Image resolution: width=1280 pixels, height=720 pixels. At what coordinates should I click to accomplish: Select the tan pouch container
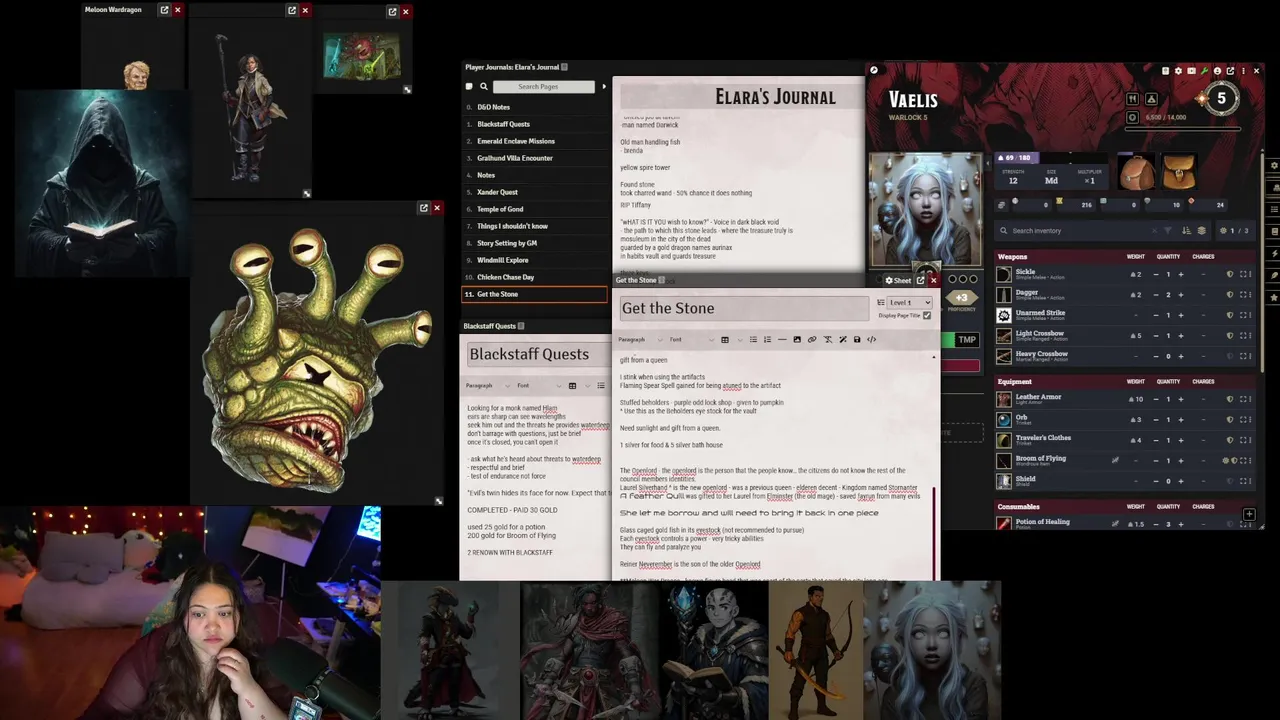click(1179, 172)
